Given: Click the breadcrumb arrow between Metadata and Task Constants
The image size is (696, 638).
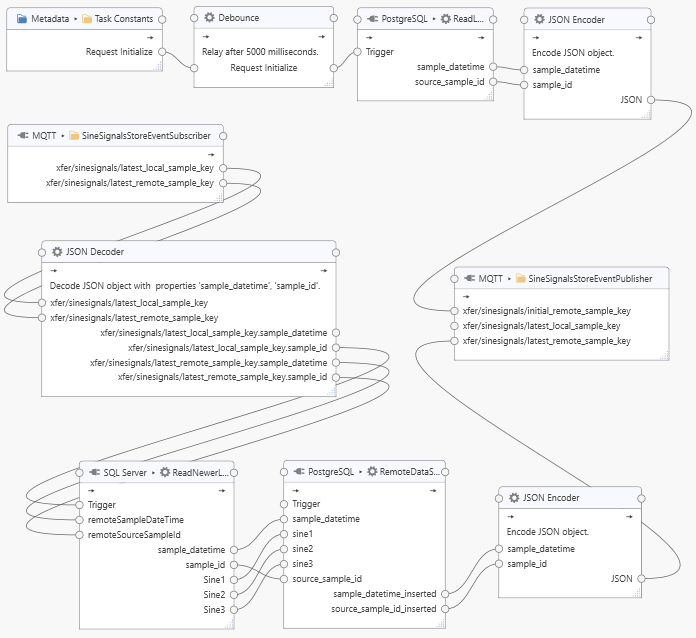Looking at the screenshot, I should [x=74, y=19].
